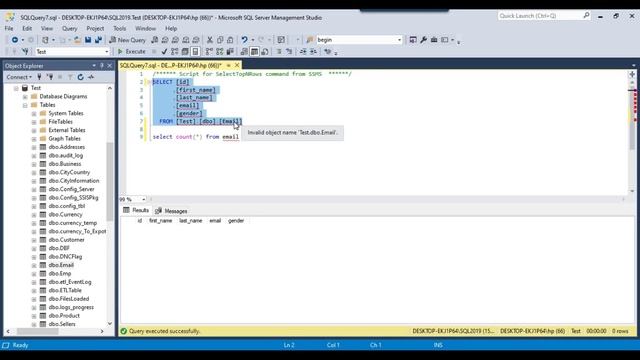
Task: Click the Decrease Indent icon
Action: [x=303, y=51]
